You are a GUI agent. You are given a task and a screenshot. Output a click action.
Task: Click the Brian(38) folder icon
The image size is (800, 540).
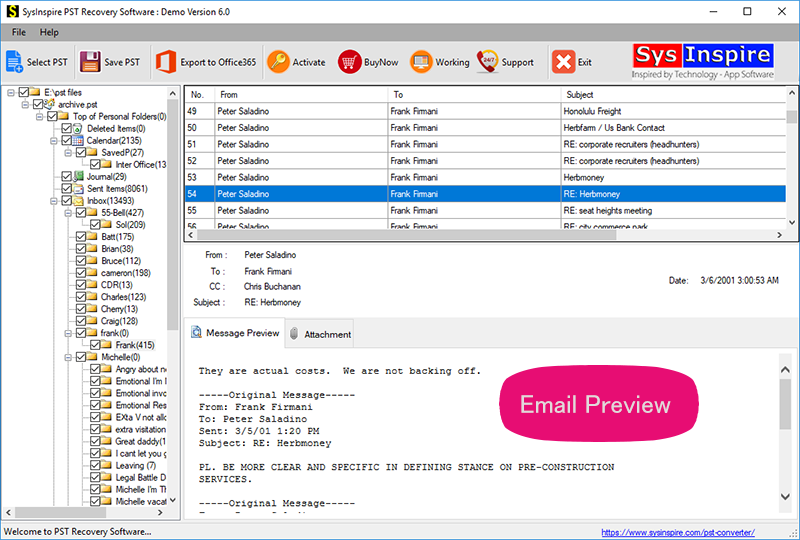(92, 249)
